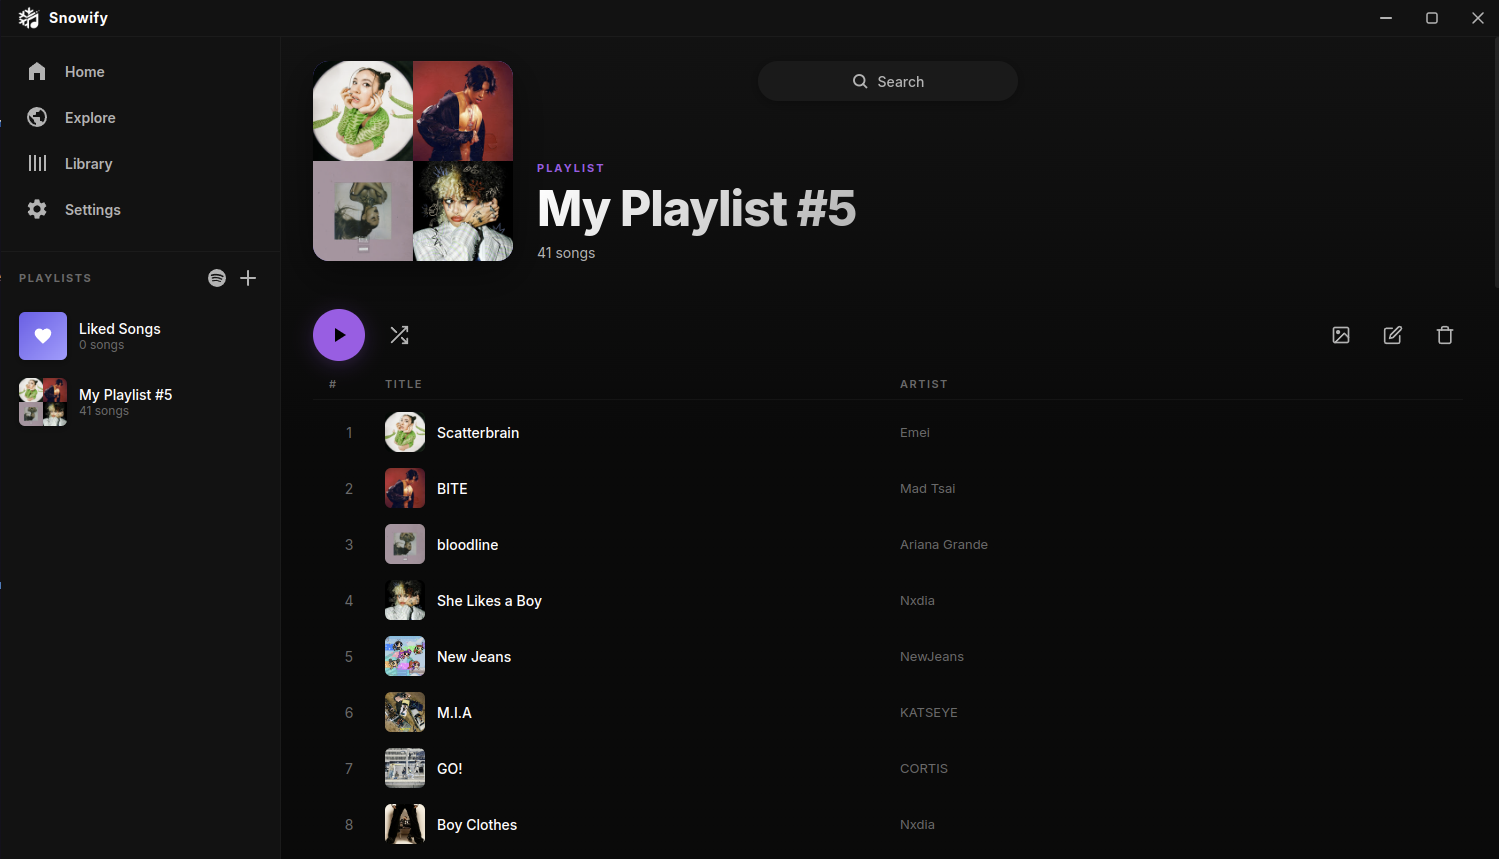Click the Spotify sync icon next to Playlists
The height and width of the screenshot is (859, 1499).
tap(217, 277)
